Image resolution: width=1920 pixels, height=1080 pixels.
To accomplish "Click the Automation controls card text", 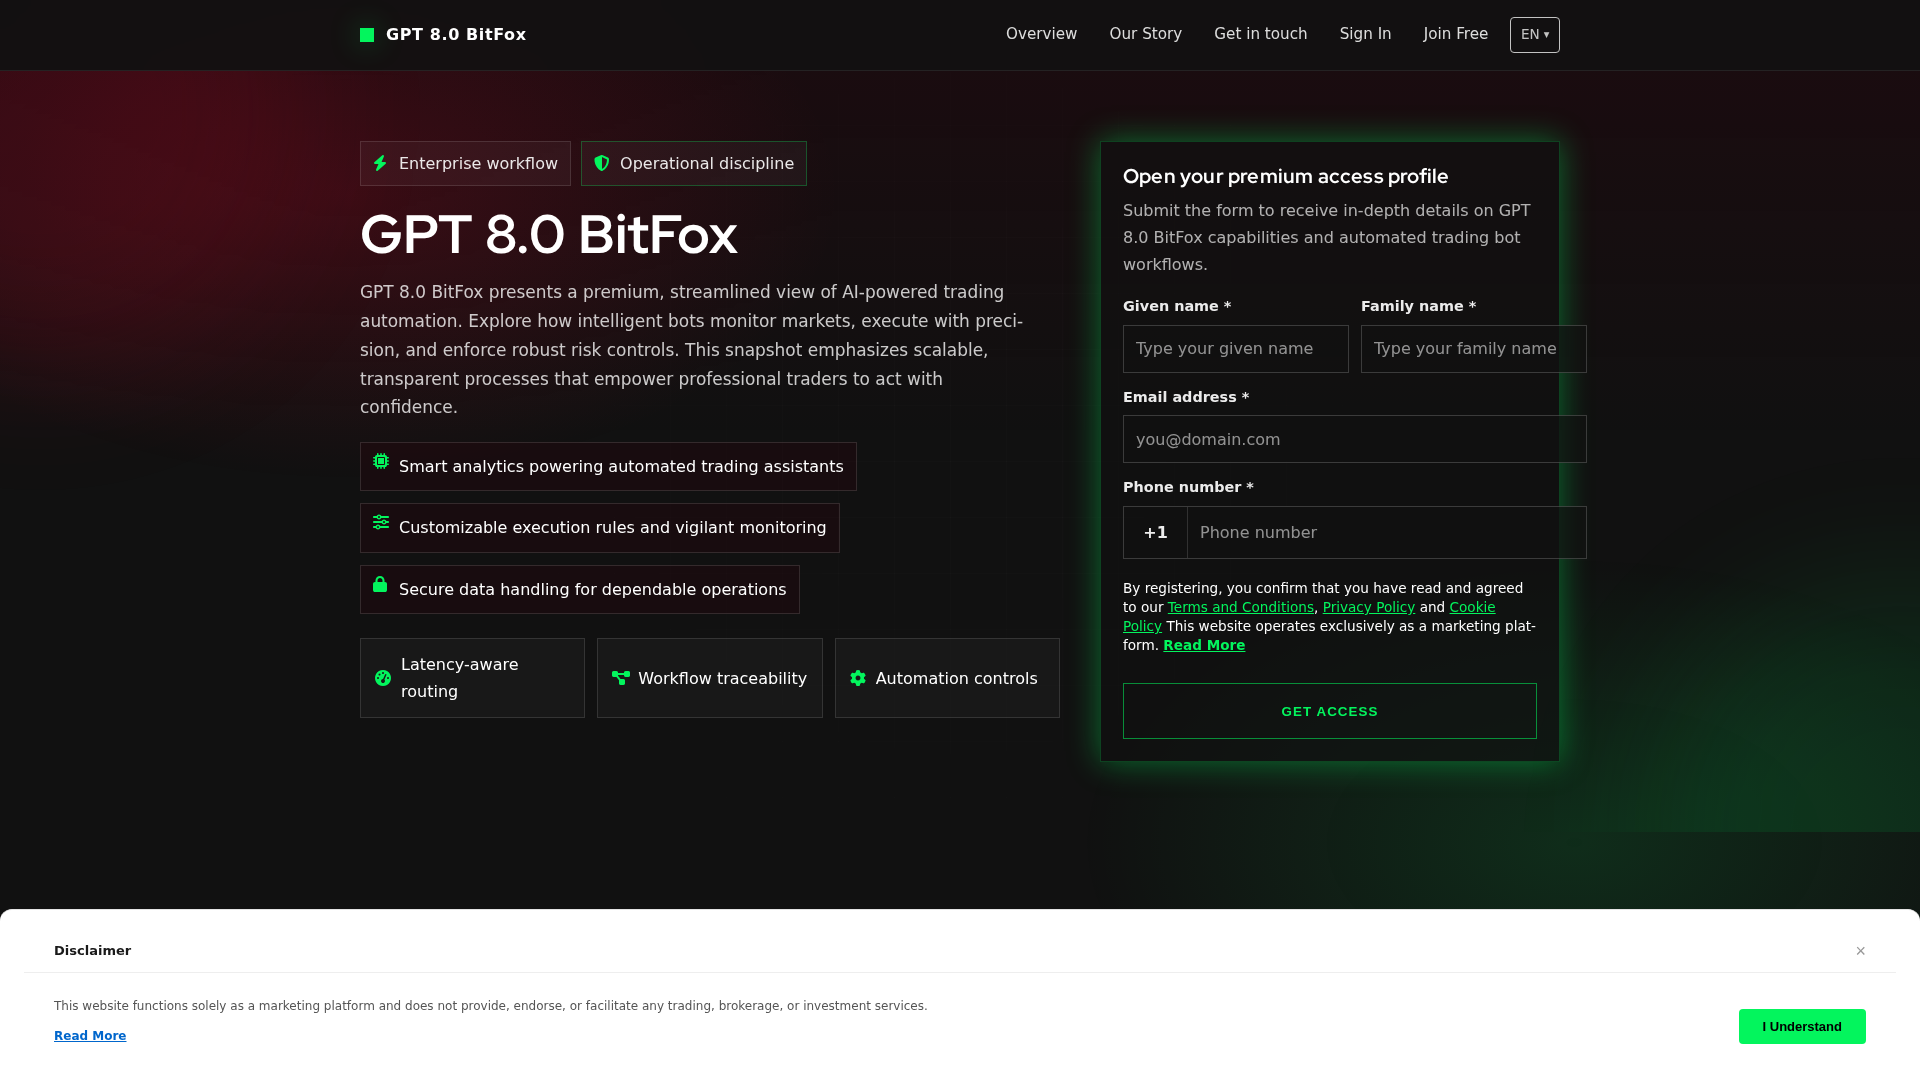I will click(x=957, y=678).
